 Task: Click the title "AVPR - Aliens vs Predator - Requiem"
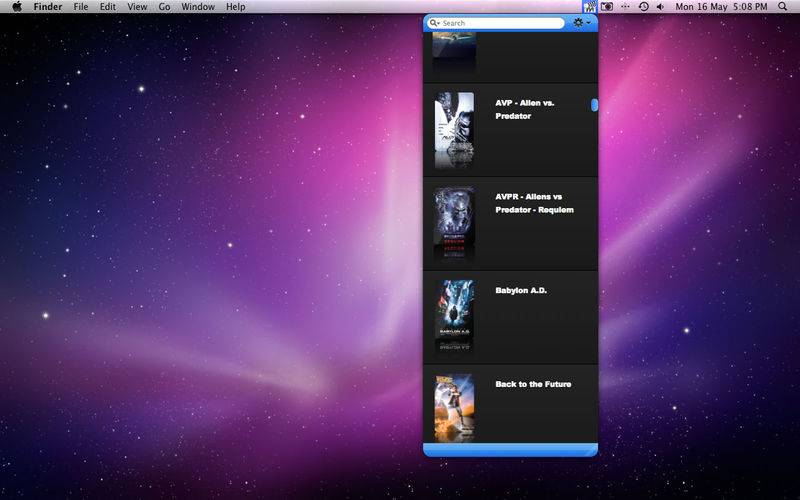(534, 203)
